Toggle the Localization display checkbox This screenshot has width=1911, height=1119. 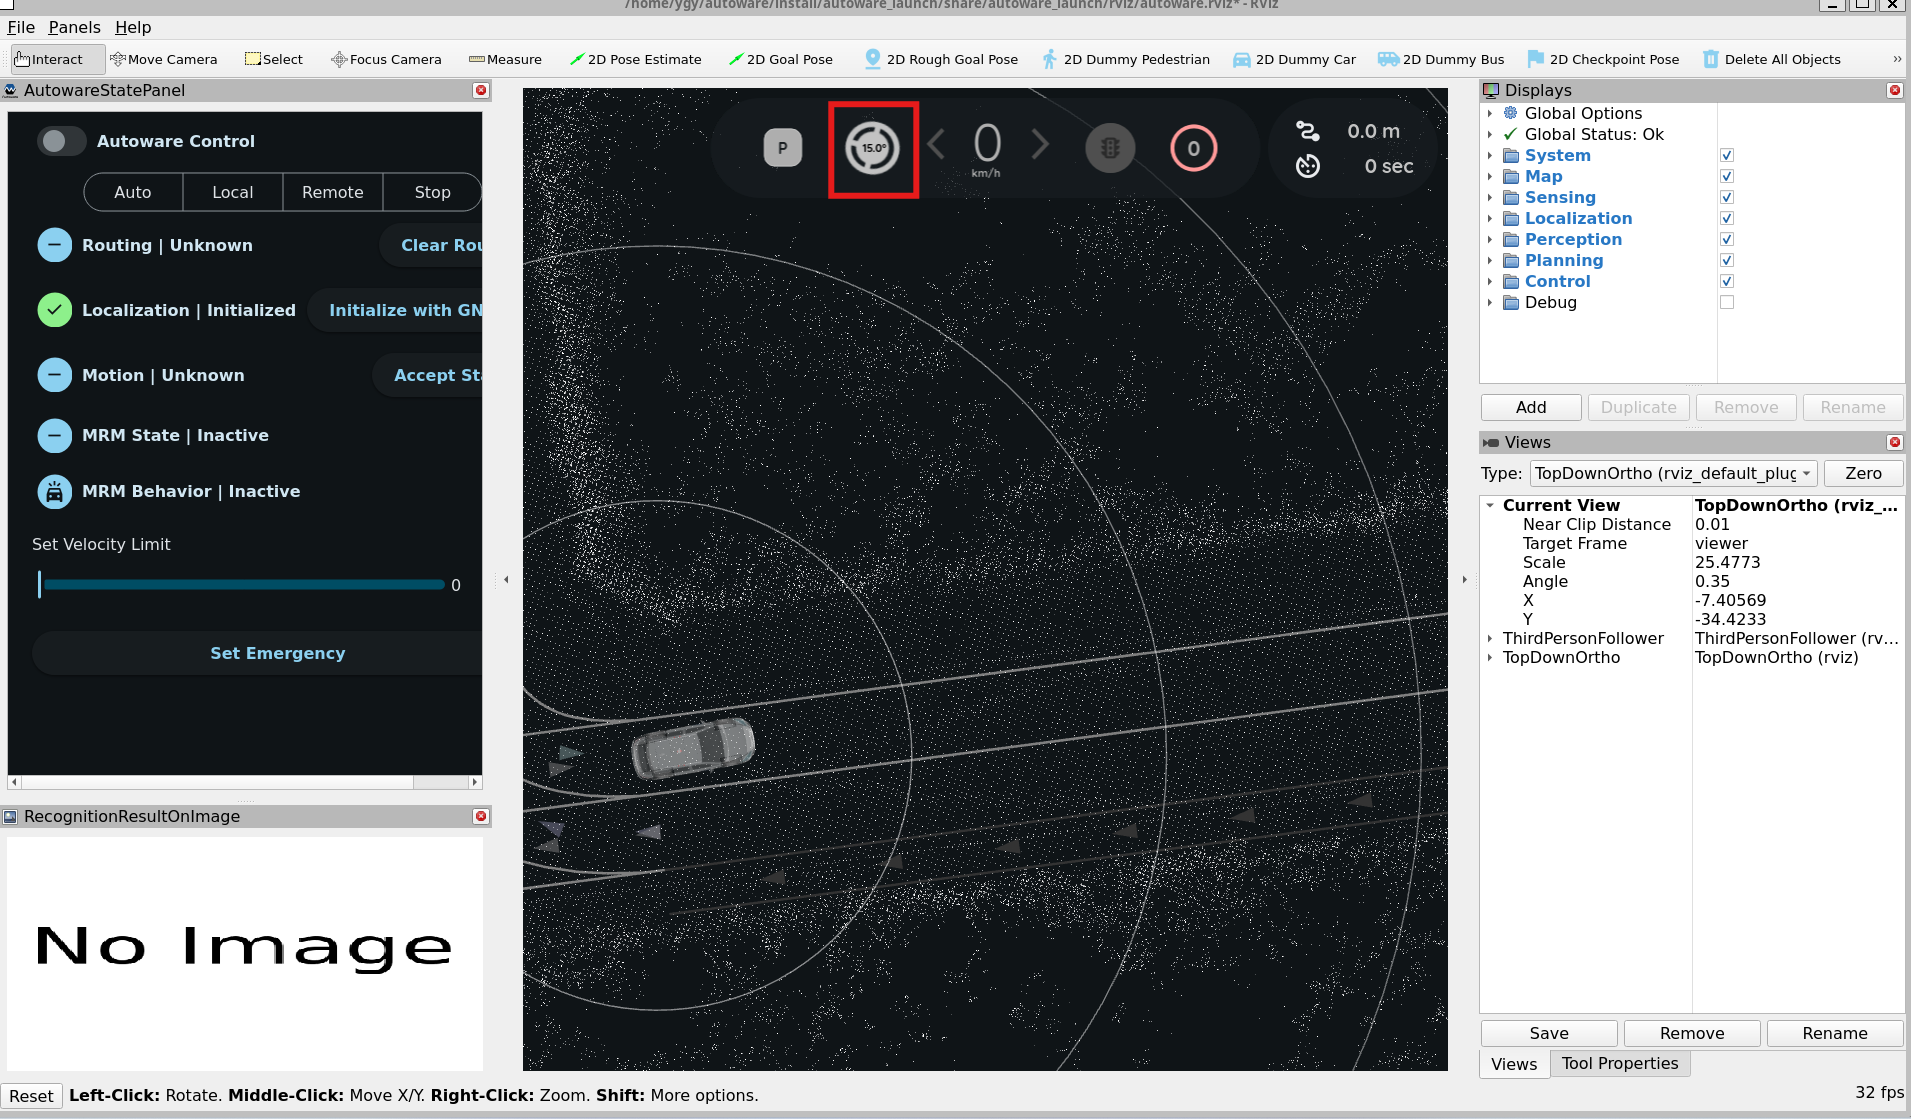1726,218
